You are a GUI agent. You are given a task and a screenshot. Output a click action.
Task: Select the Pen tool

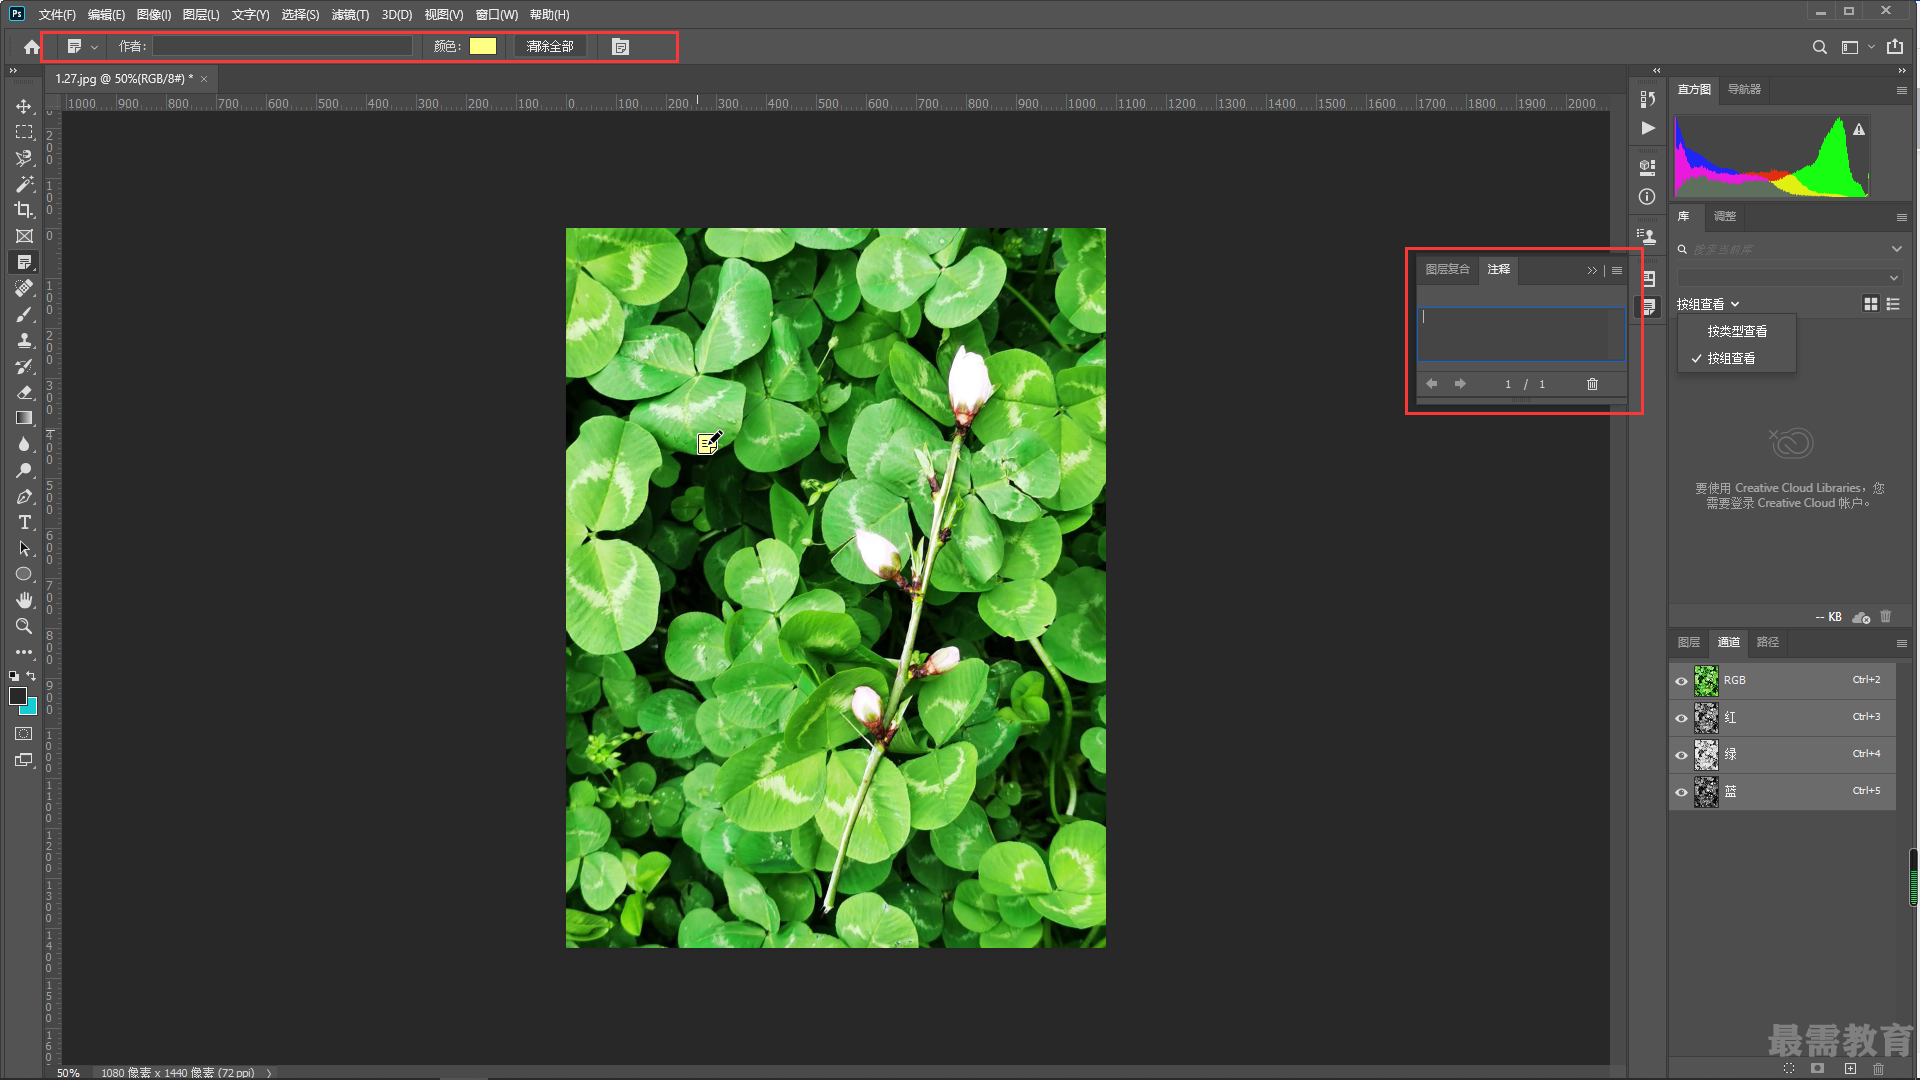(24, 496)
